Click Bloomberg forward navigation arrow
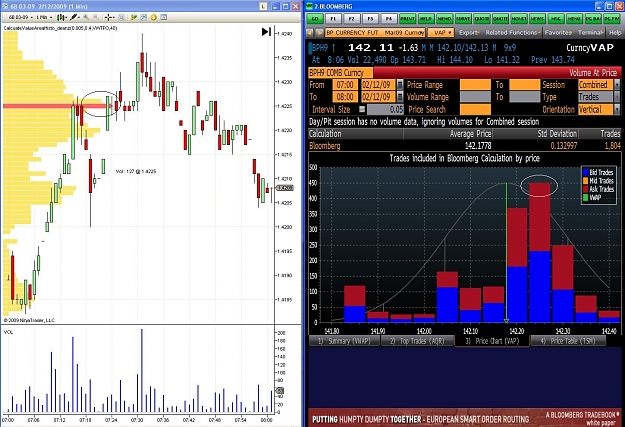 point(319,33)
